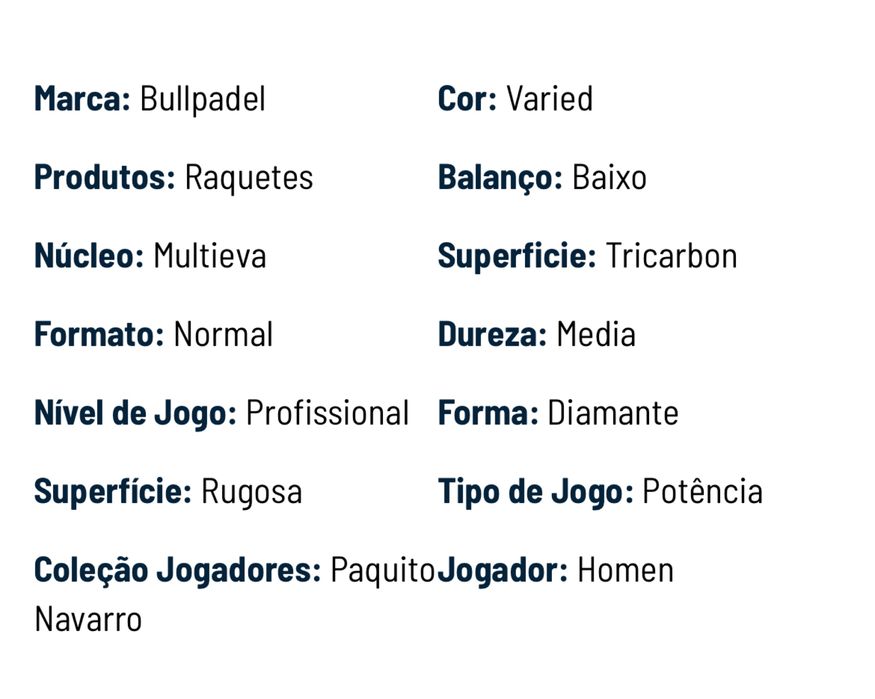
Task: Select the Rugosa surface value
Action: tap(251, 492)
